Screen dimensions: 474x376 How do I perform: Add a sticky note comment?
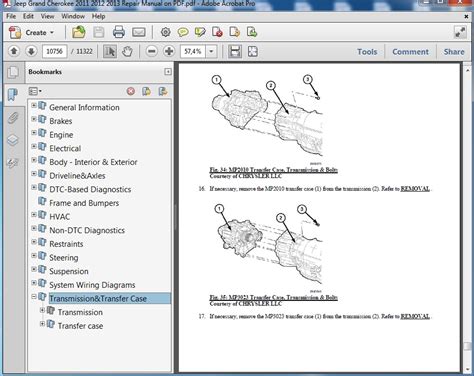coord(183,32)
